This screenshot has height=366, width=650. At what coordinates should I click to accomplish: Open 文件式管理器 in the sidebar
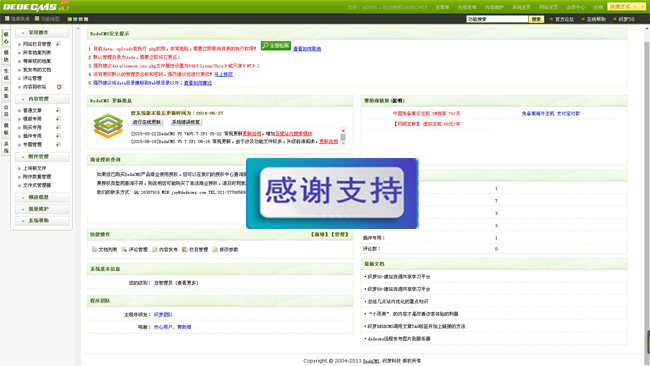[37, 185]
